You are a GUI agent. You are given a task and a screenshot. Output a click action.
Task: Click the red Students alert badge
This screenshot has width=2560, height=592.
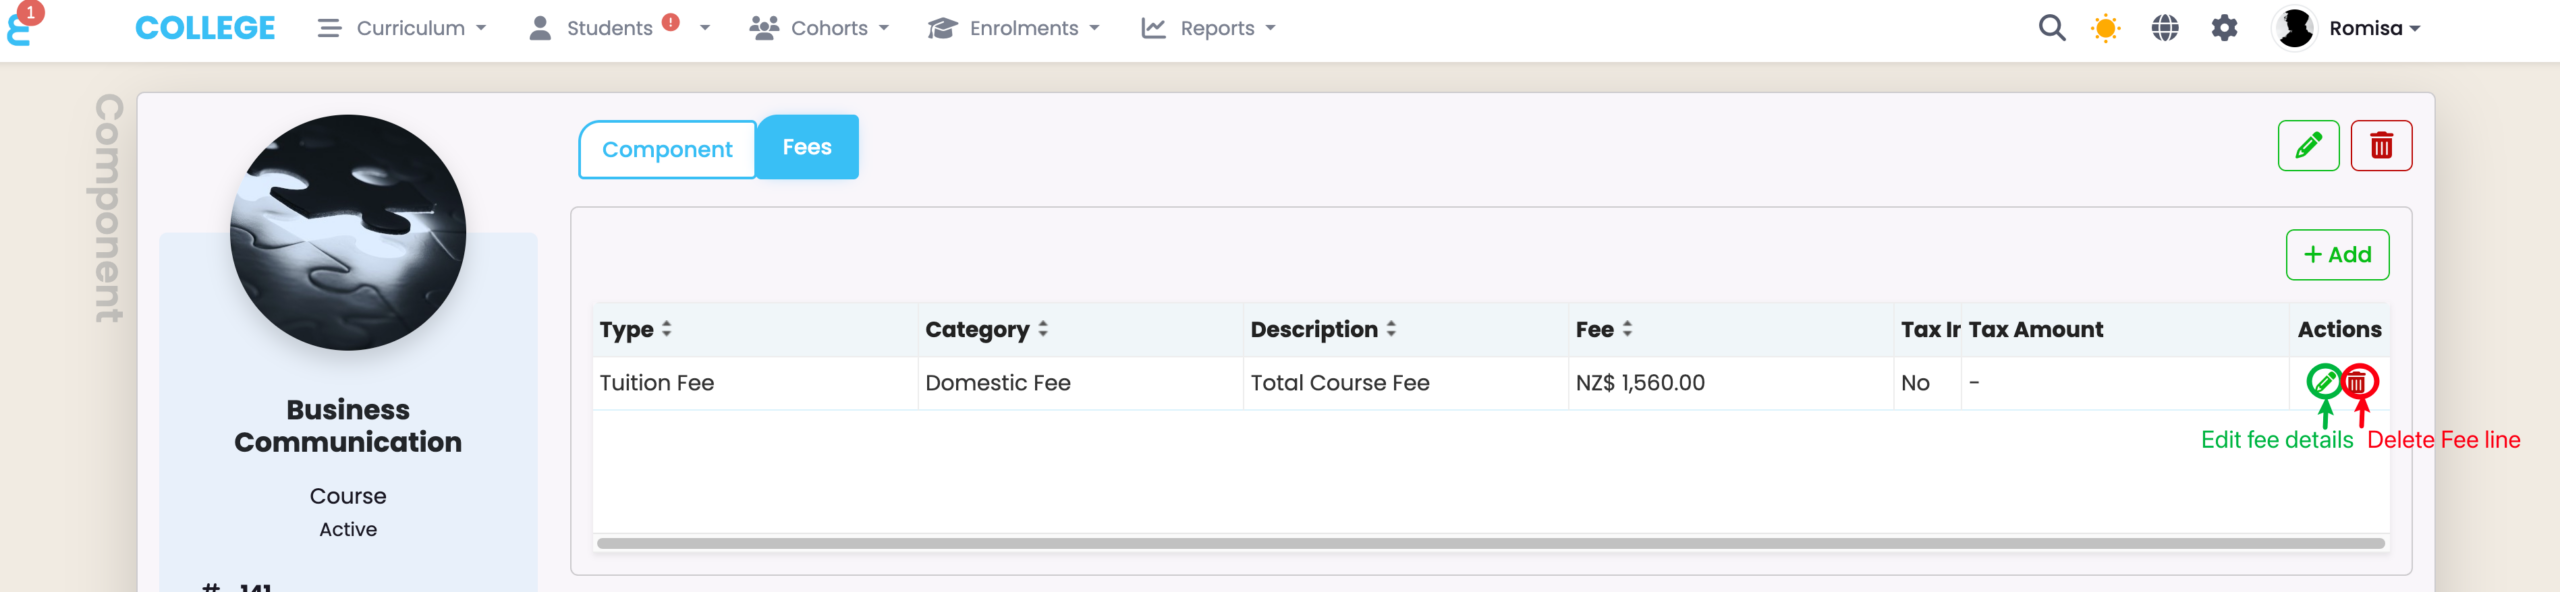point(671,22)
